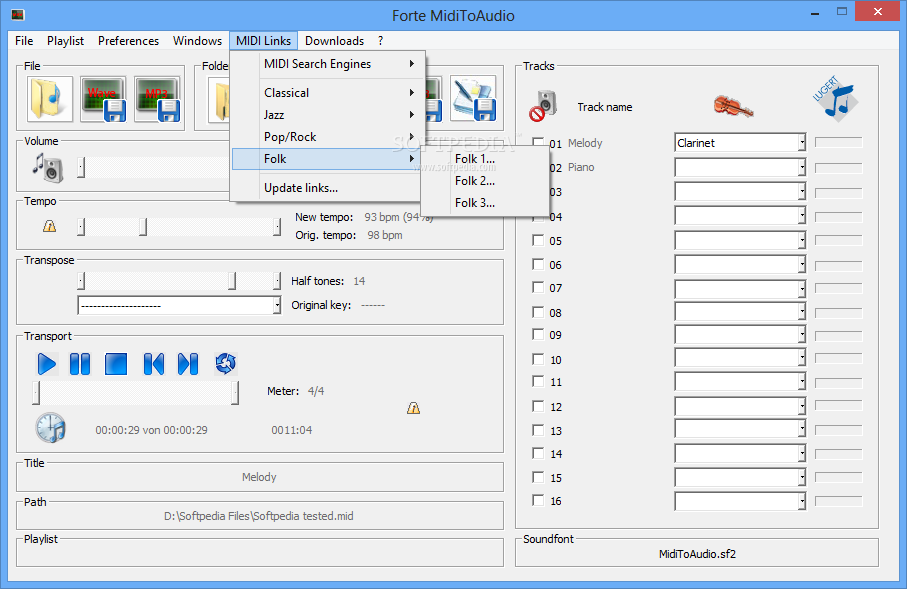Viewport: 907px width, 589px height.
Task: Open instrument dropdown for track 02 Piano
Action: point(802,167)
